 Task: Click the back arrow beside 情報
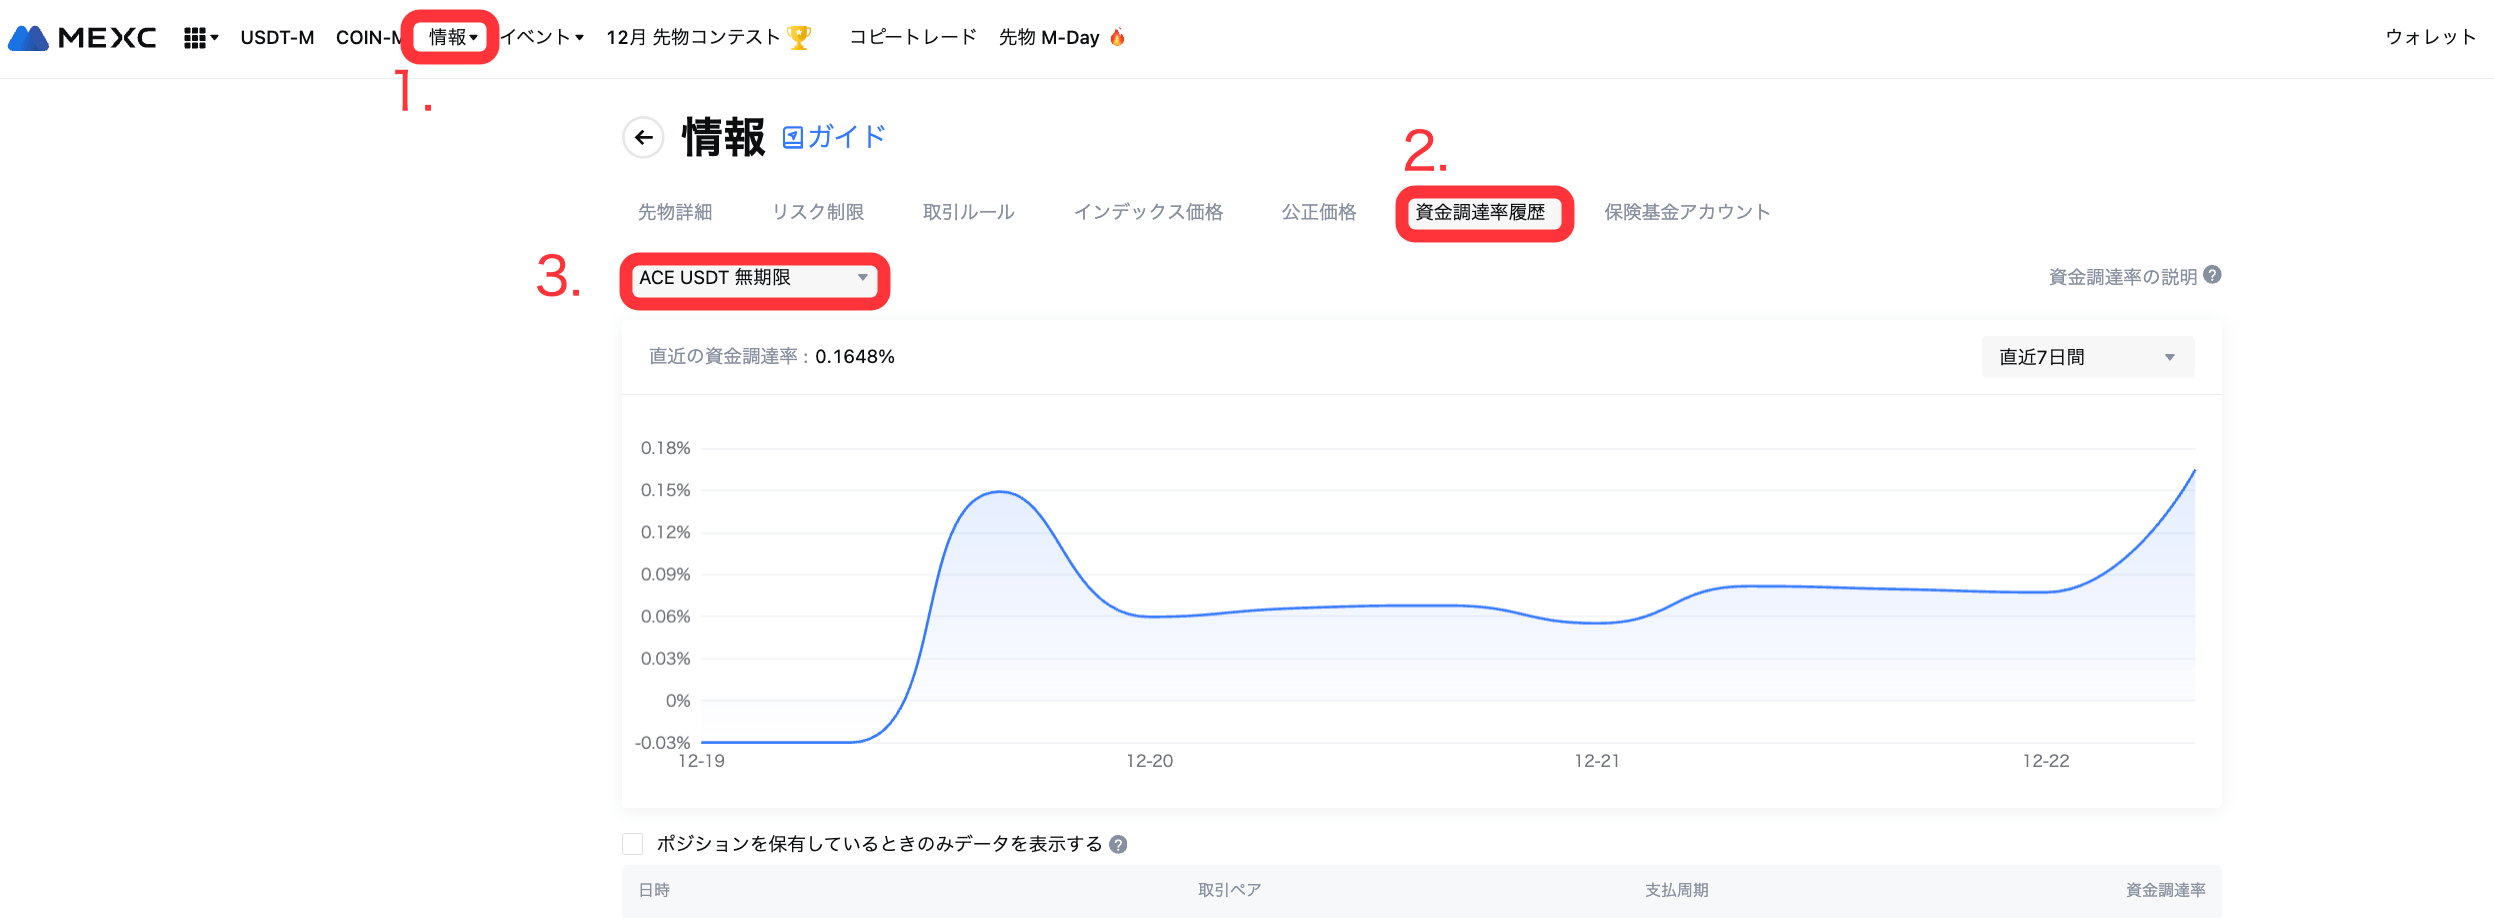pos(643,137)
